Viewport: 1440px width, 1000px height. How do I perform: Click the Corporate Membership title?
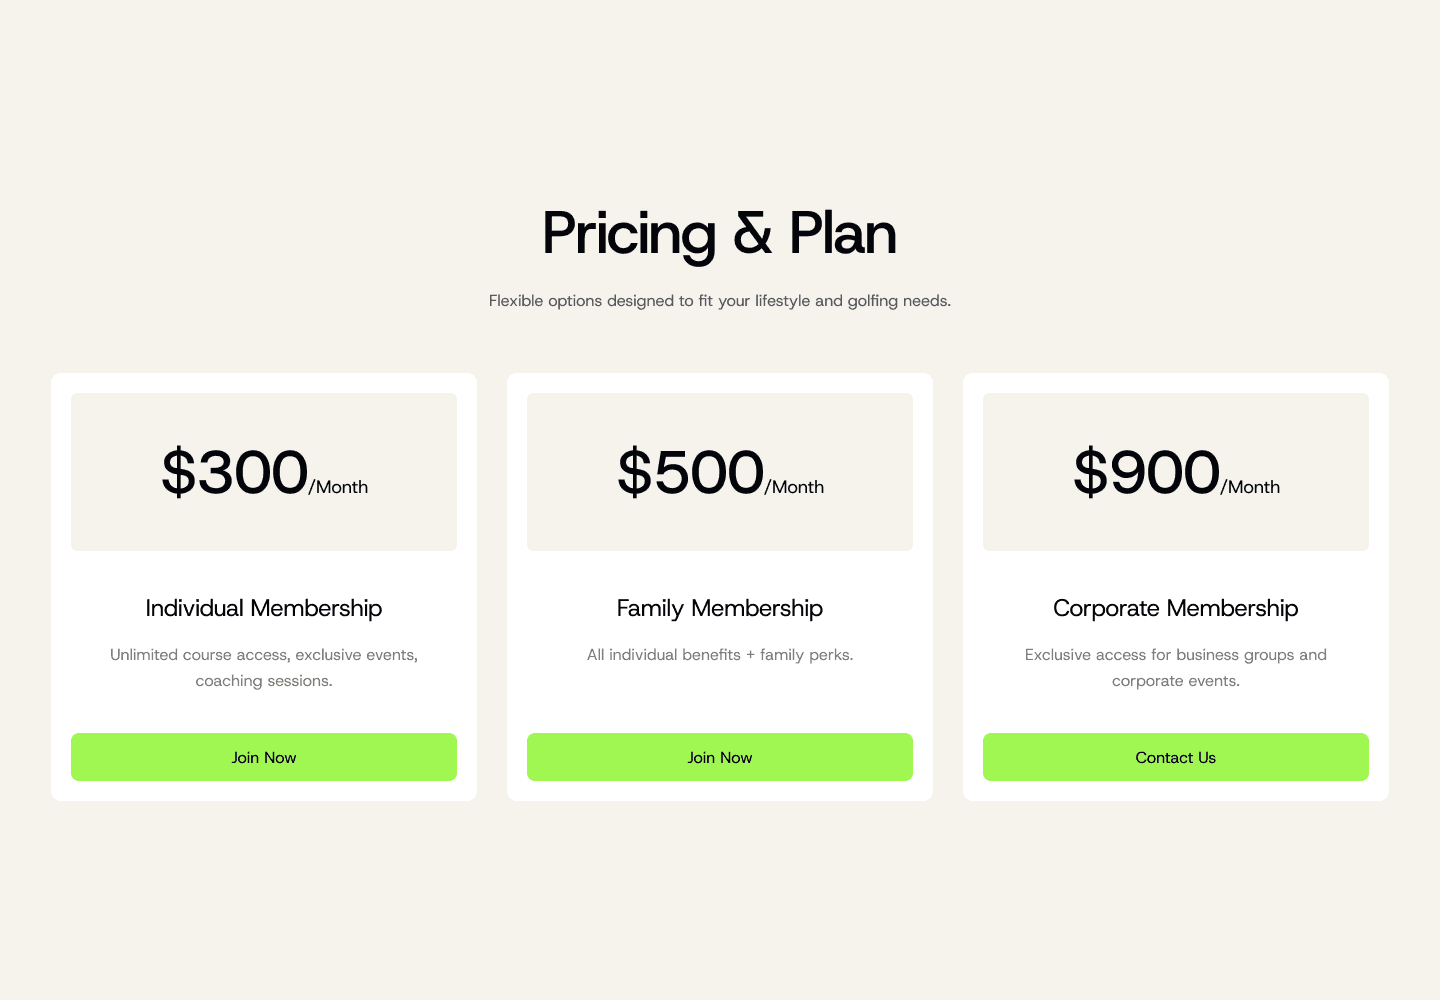click(x=1175, y=608)
